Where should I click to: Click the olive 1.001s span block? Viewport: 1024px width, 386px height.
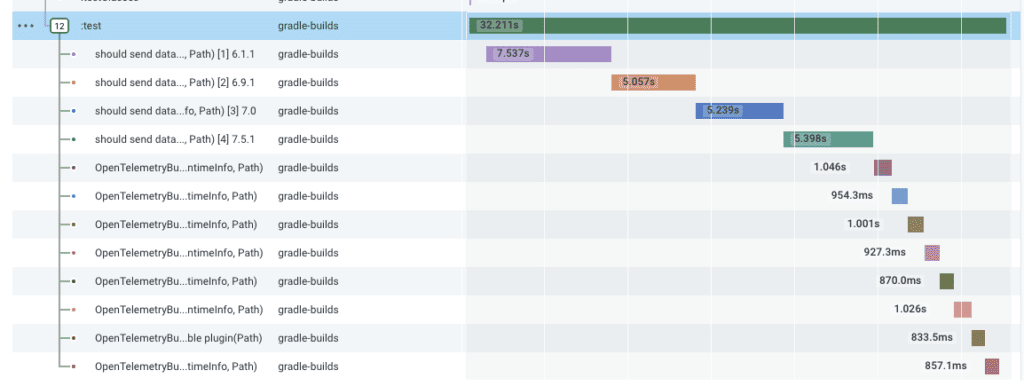point(916,225)
